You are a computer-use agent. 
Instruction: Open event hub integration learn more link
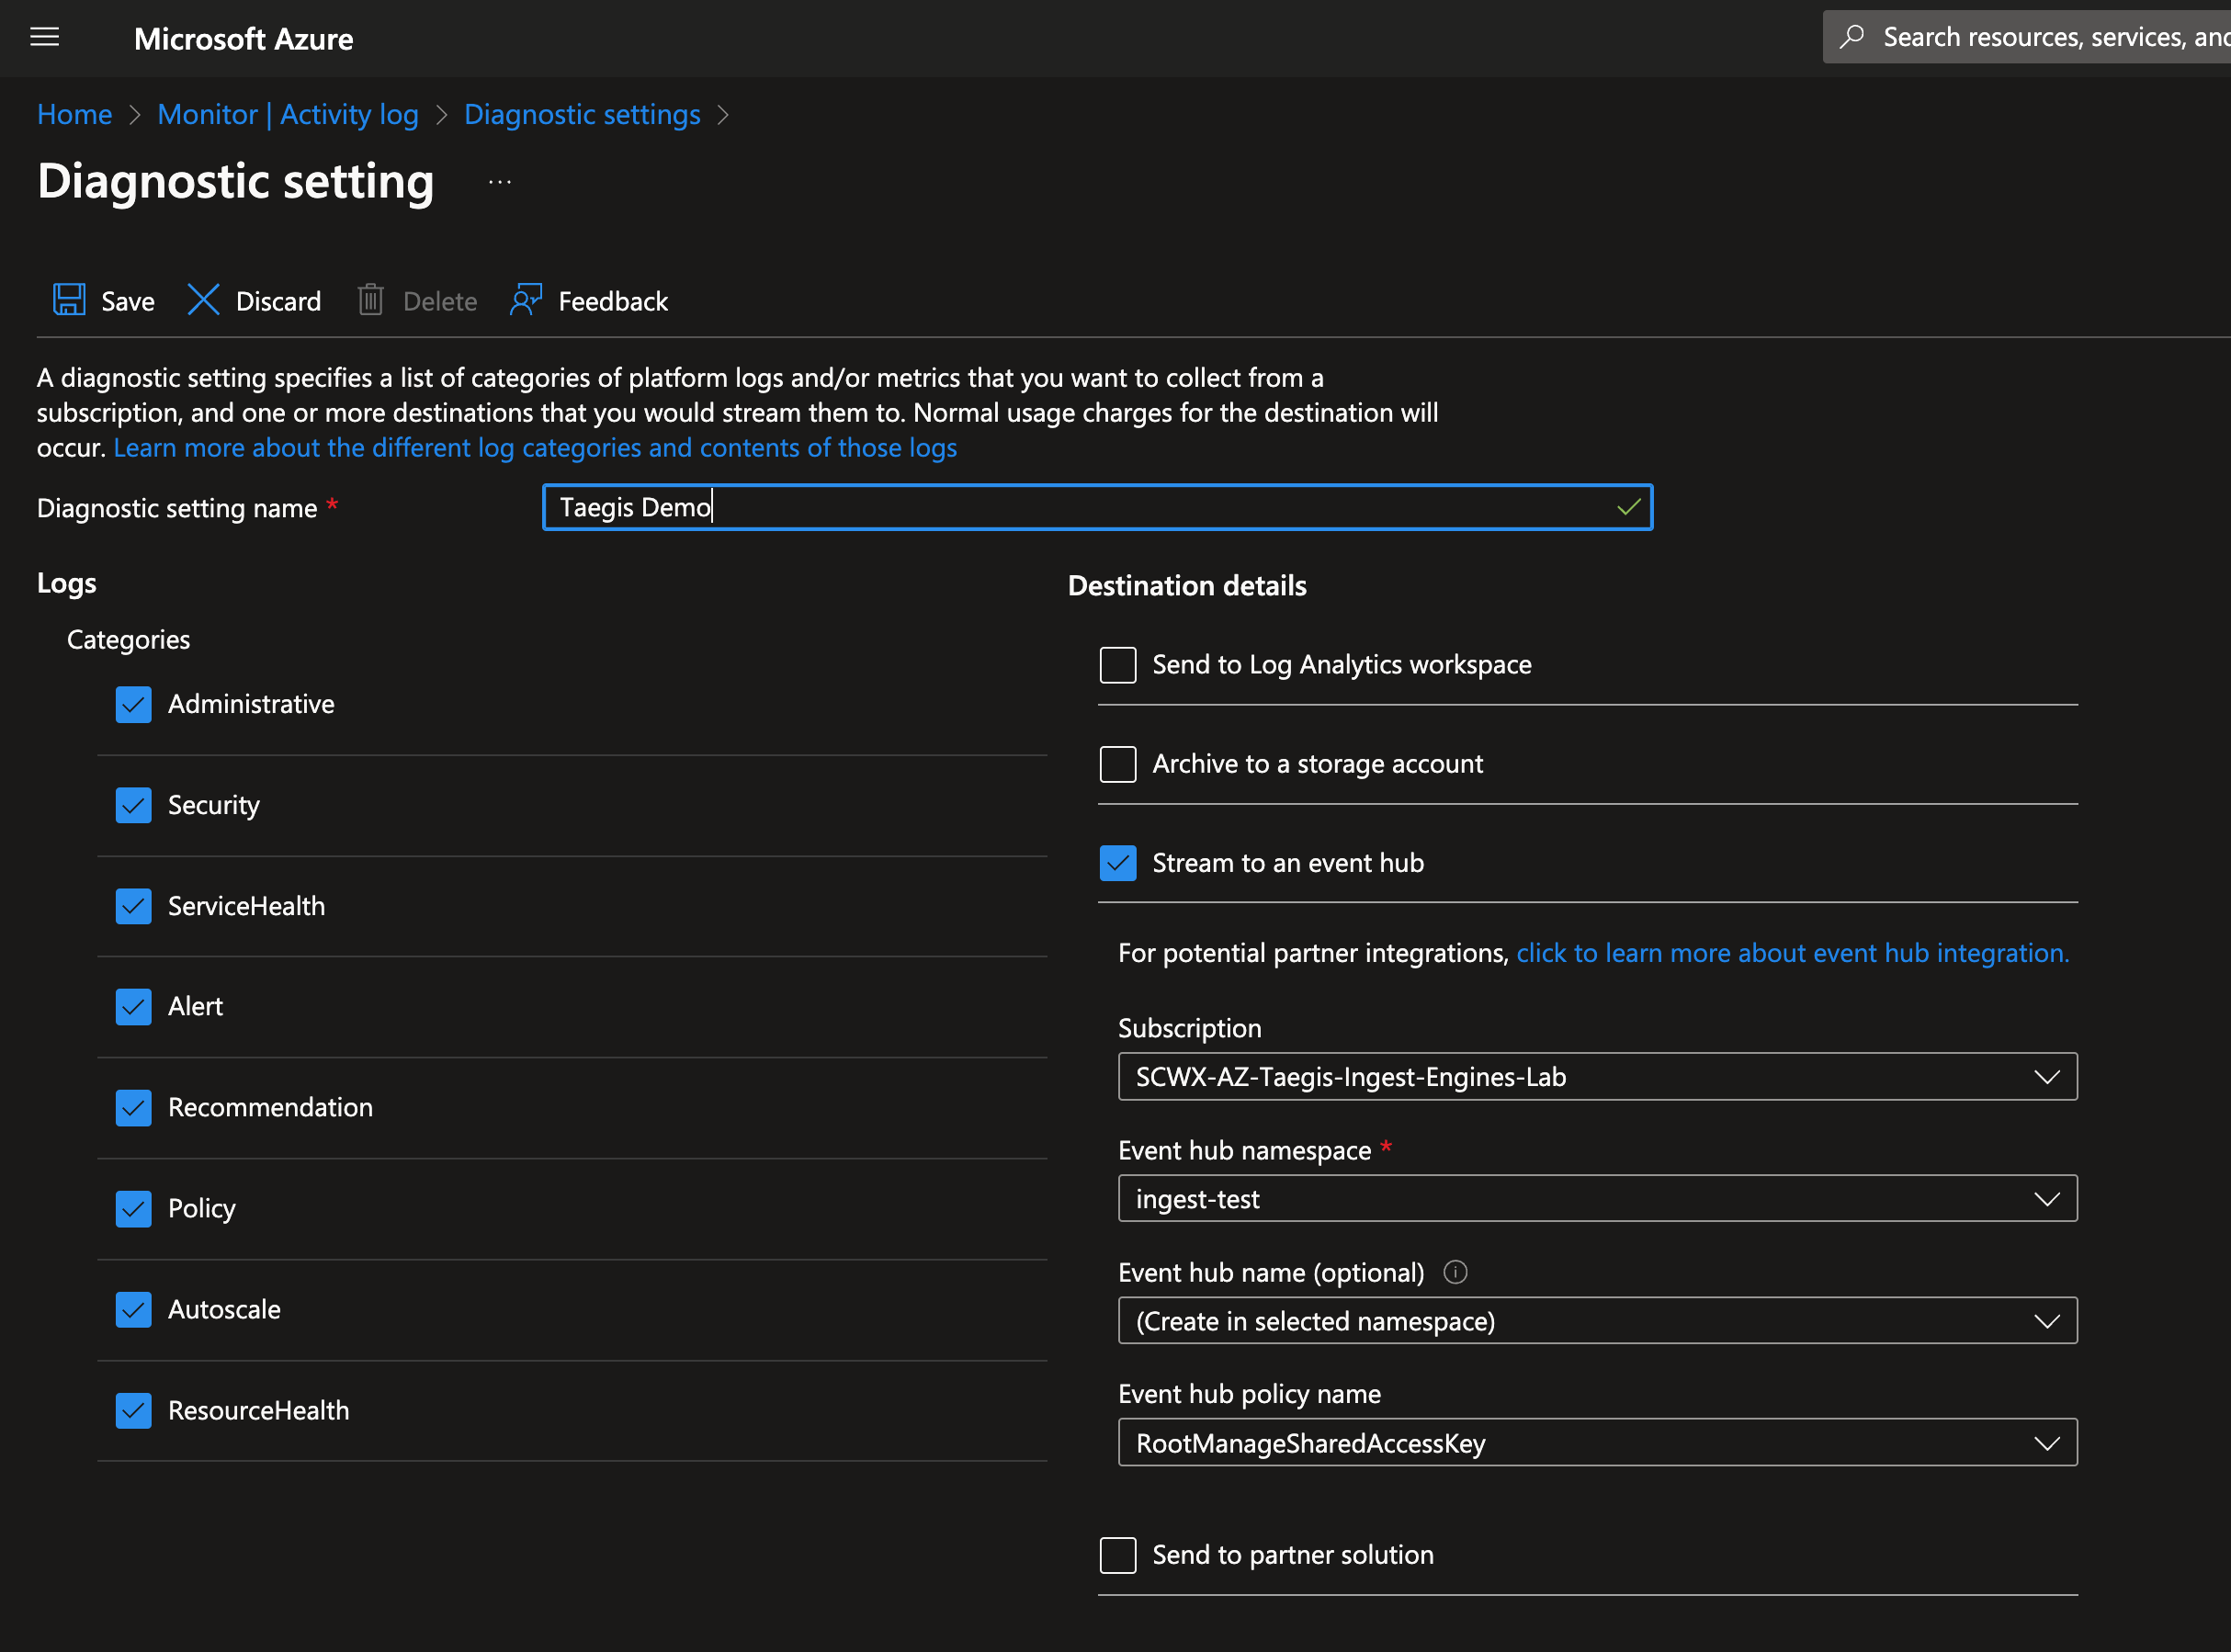(1793, 953)
